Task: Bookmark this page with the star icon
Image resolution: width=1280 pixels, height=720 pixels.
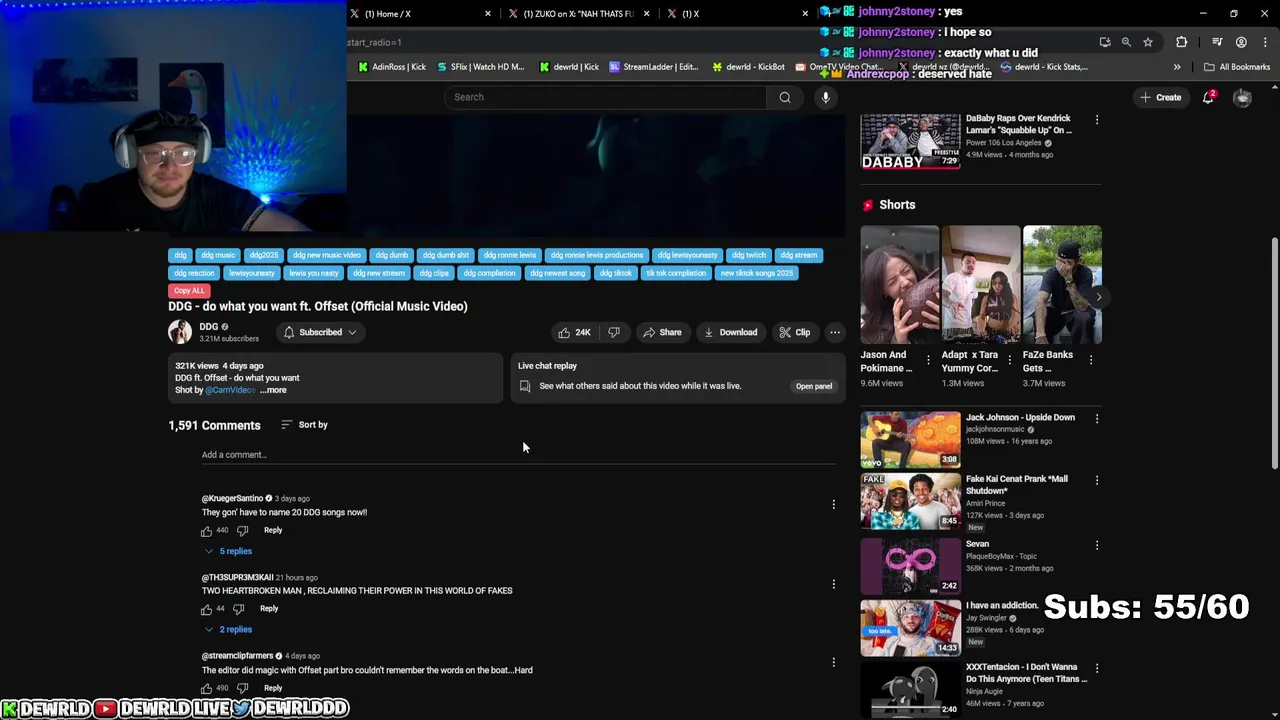Action: point(1148,42)
